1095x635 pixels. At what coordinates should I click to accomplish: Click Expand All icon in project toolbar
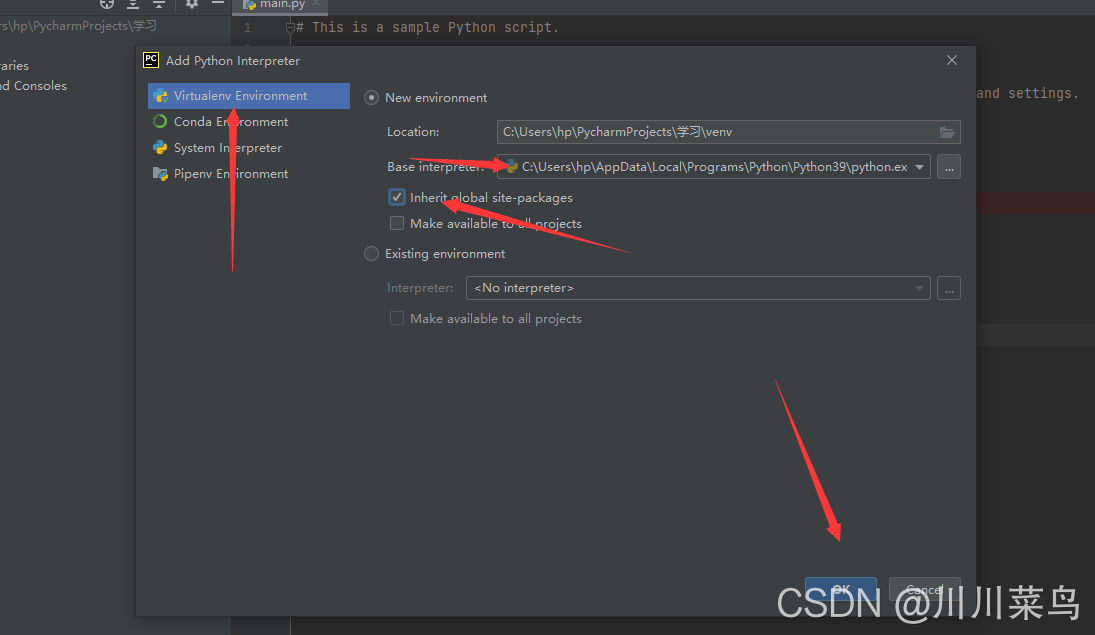pyautogui.click(x=133, y=4)
